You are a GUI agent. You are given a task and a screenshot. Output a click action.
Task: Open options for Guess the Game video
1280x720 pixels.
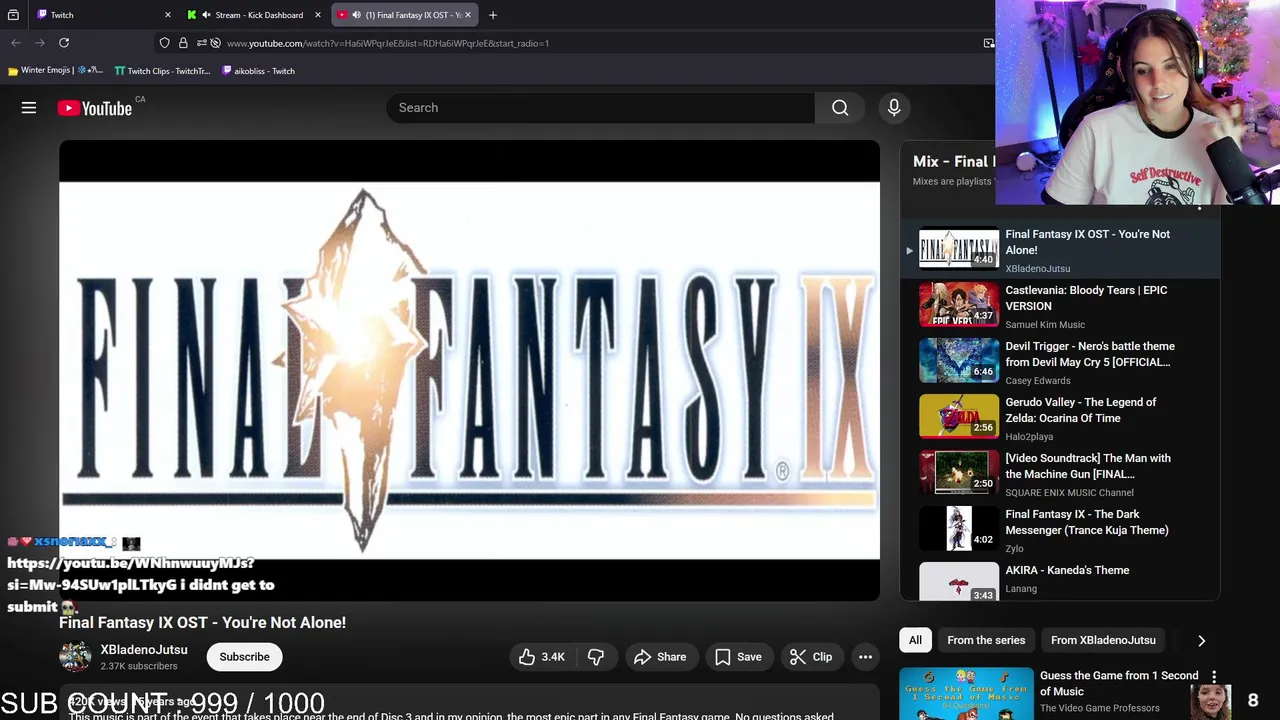(x=1214, y=678)
